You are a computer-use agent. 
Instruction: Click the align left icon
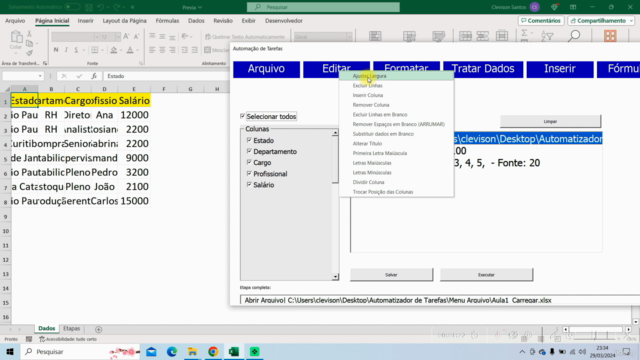(152, 50)
